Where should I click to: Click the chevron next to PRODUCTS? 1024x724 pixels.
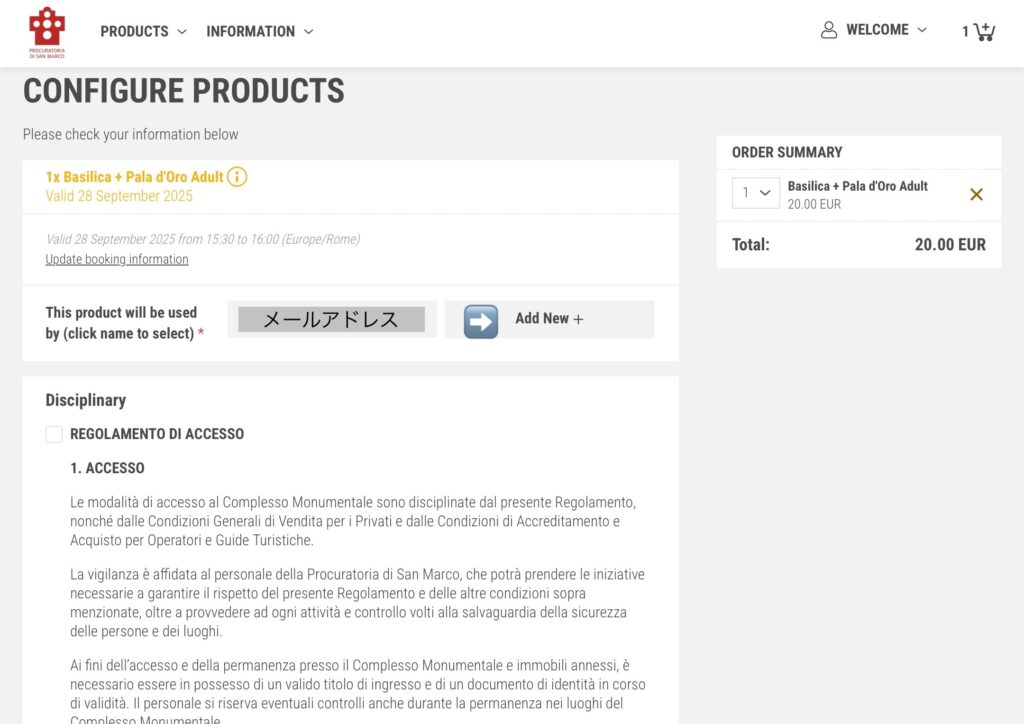182,32
